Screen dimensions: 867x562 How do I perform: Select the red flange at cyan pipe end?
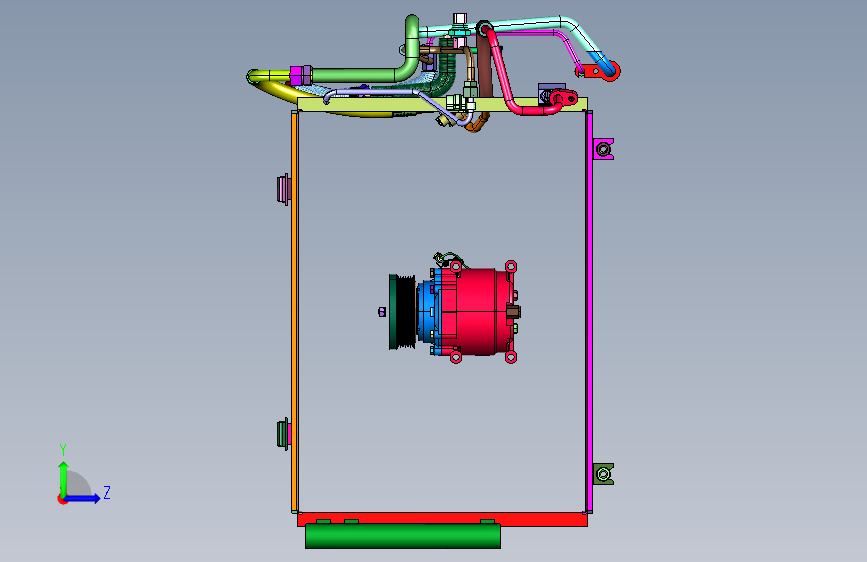[x=598, y=71]
